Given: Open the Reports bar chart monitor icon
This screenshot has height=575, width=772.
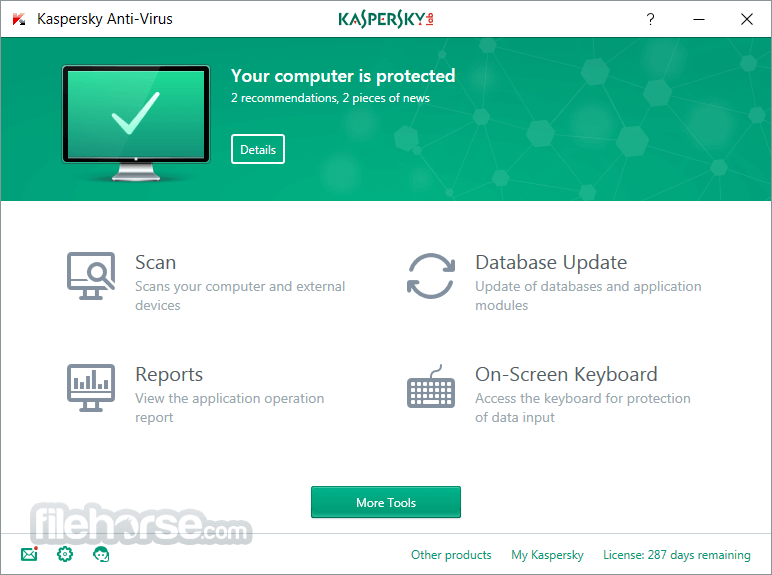Looking at the screenshot, I should 91,388.
